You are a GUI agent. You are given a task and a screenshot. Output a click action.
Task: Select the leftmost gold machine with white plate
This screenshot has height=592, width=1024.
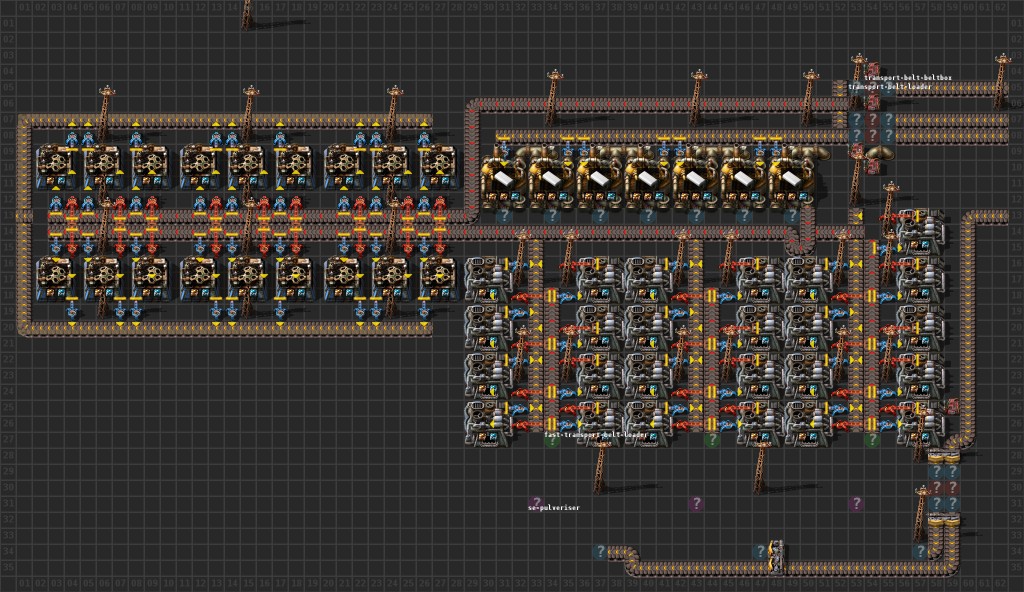click(504, 178)
